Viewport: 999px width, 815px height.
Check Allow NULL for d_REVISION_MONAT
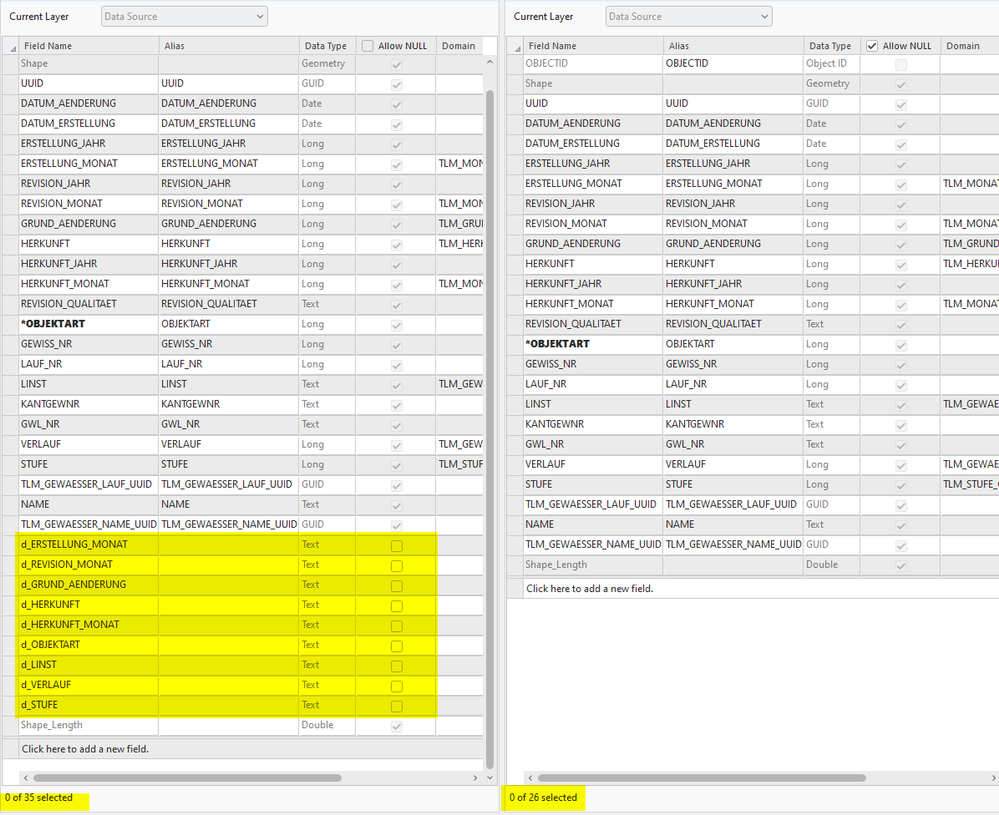[x=396, y=566]
